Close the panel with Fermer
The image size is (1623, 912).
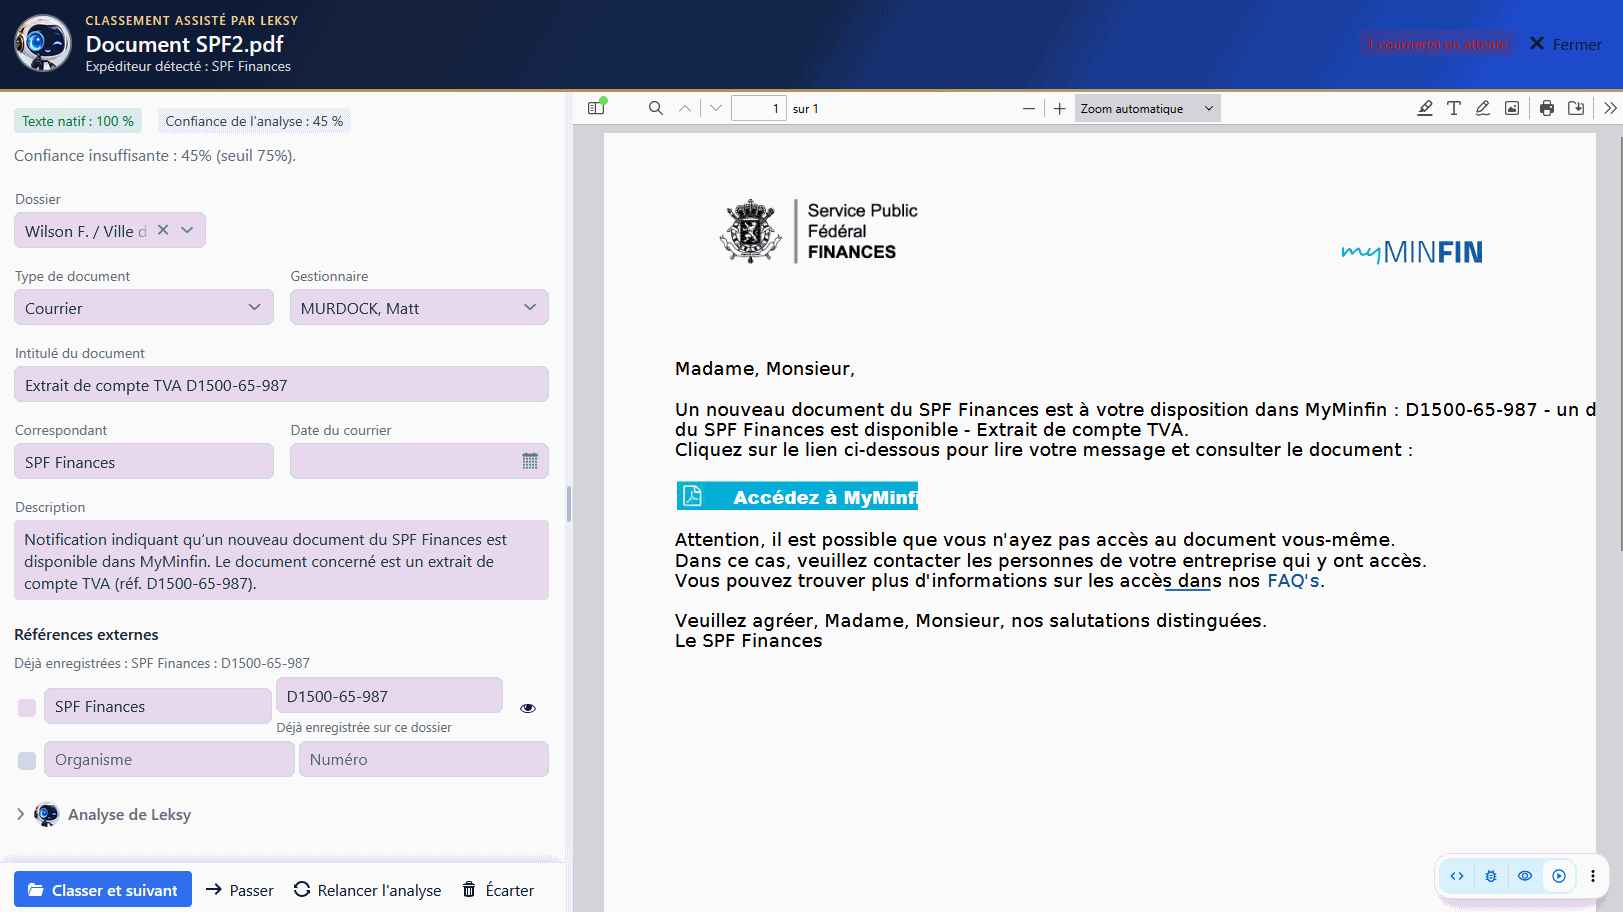(x=1565, y=44)
